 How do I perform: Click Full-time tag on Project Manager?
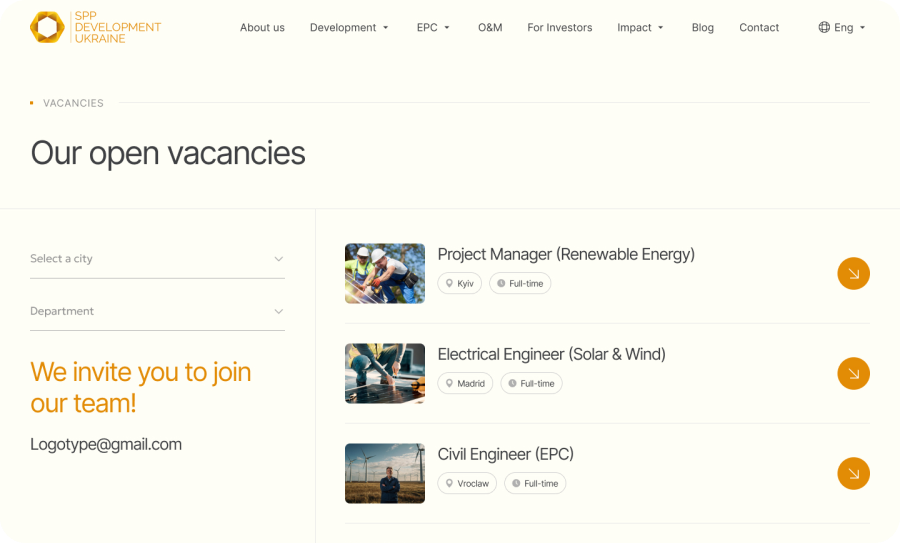(x=520, y=284)
